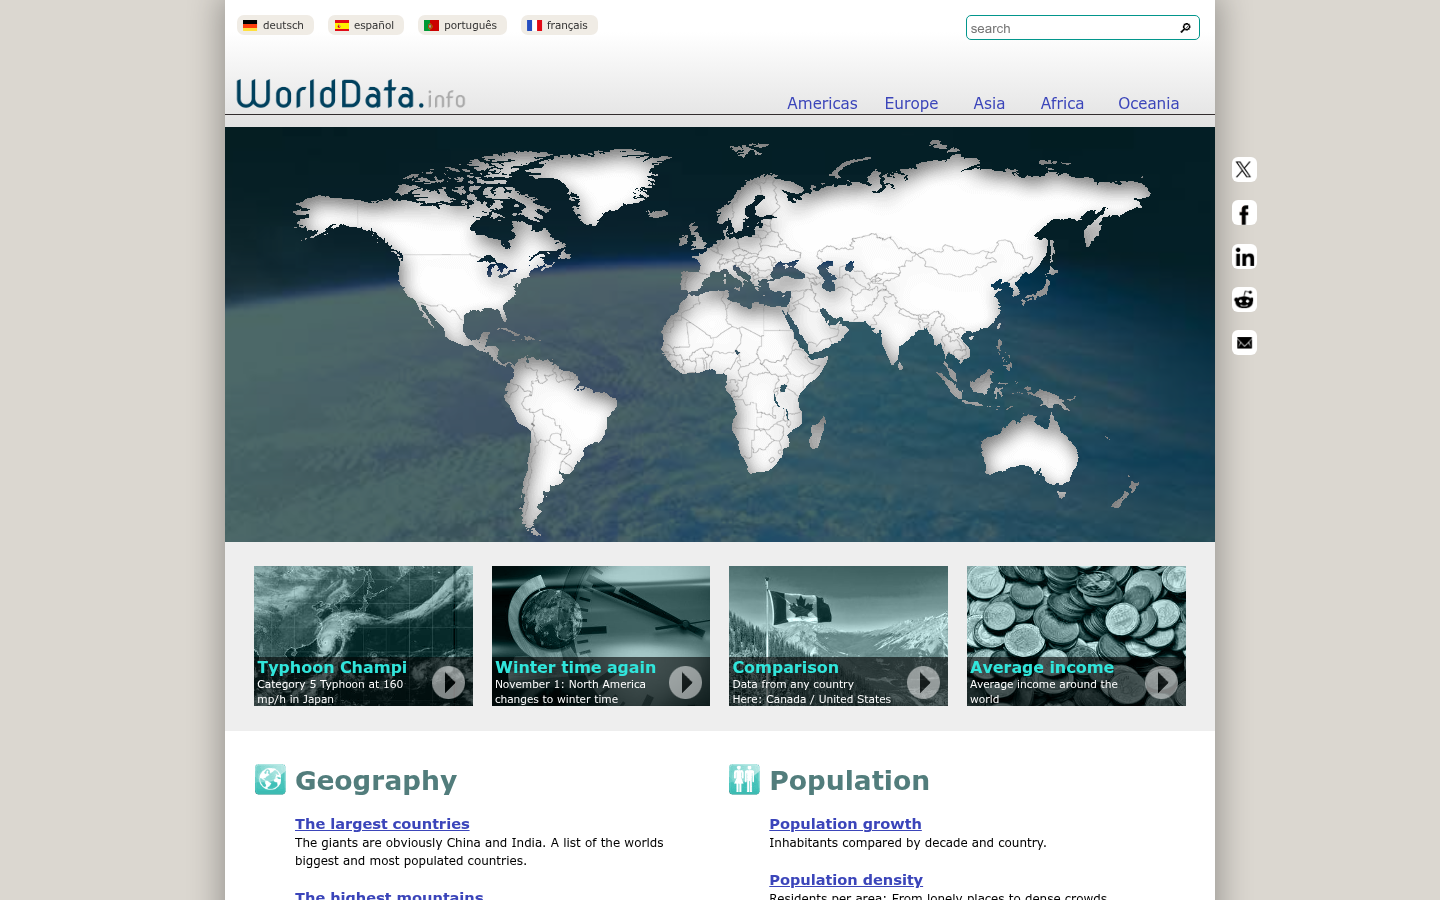Open The highest mountains link
Viewport: 1440px width, 900px height.
coord(389,895)
